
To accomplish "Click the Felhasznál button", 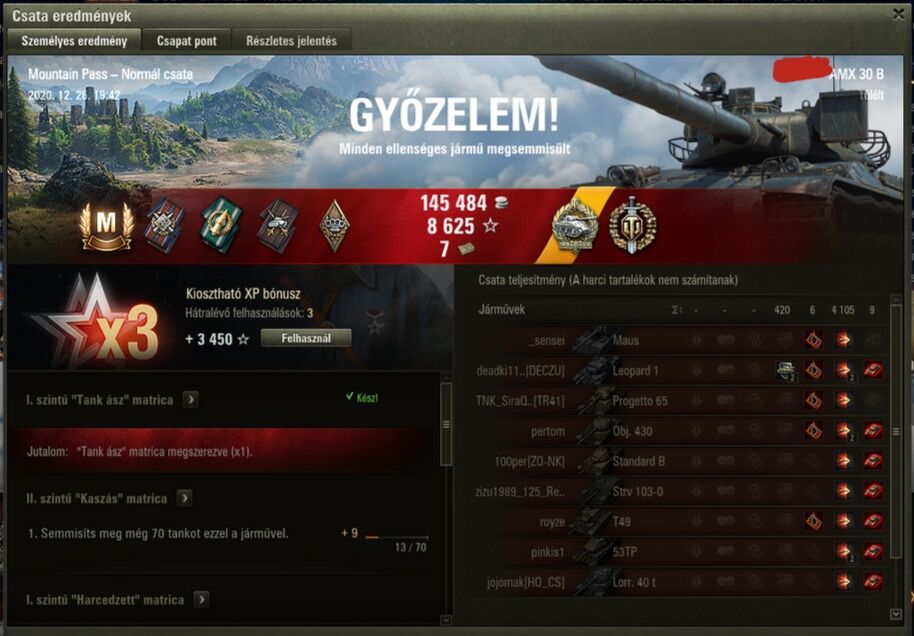I will [306, 338].
